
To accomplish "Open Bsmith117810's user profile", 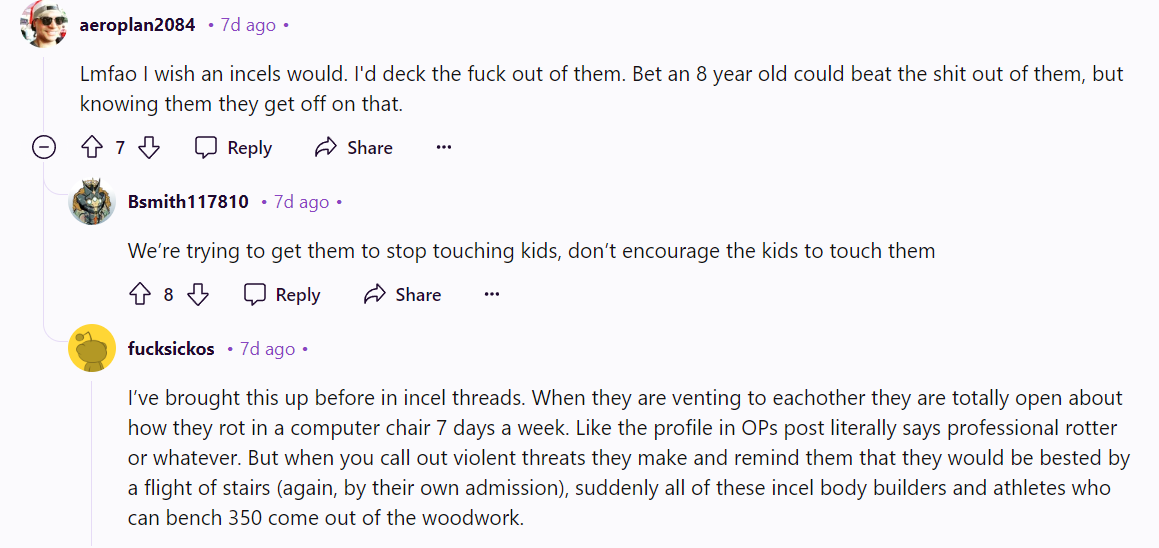I will point(188,202).
